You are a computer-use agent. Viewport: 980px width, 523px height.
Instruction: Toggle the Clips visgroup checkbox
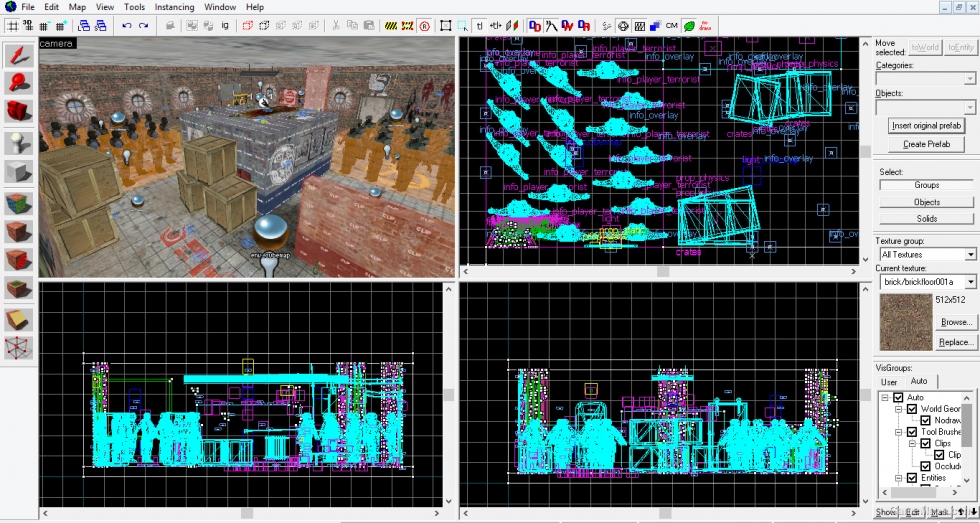coord(926,444)
